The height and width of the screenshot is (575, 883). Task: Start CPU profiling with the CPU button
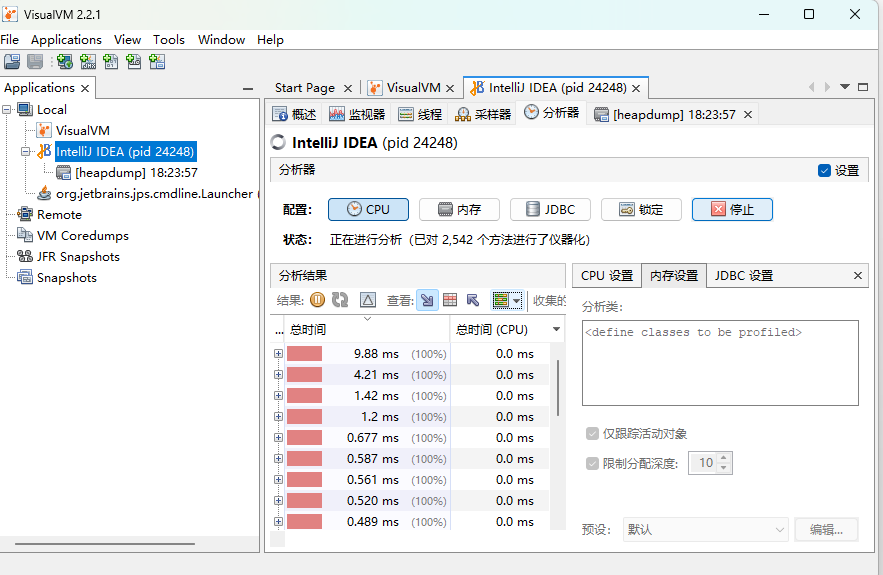click(368, 210)
